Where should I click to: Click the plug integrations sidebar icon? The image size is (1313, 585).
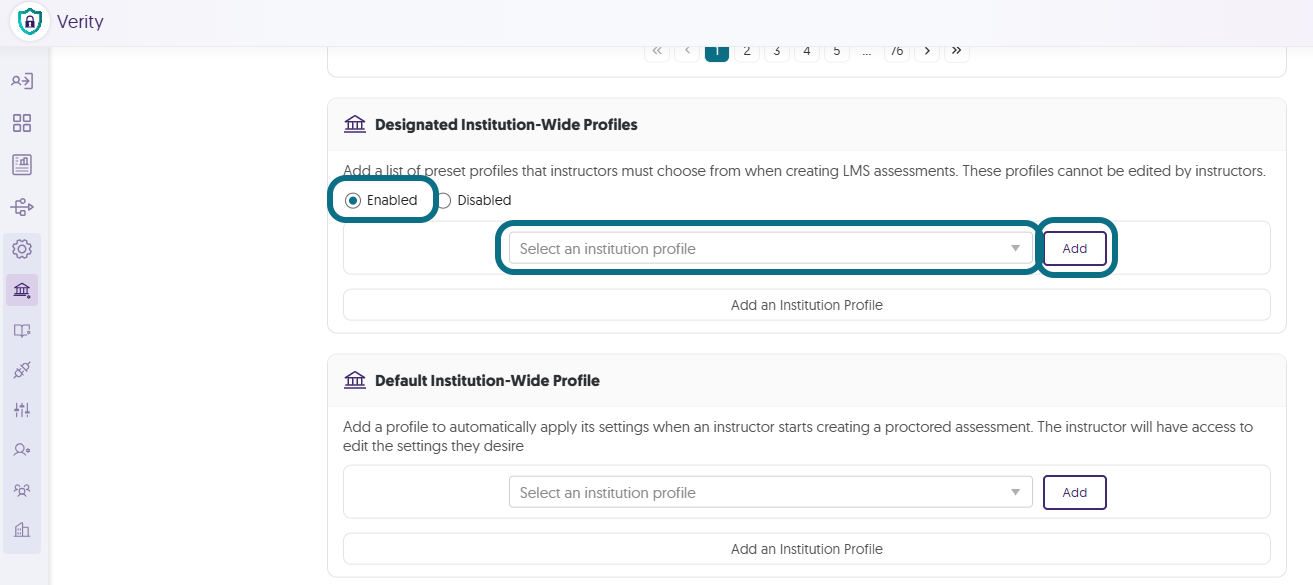pyautogui.click(x=22, y=370)
